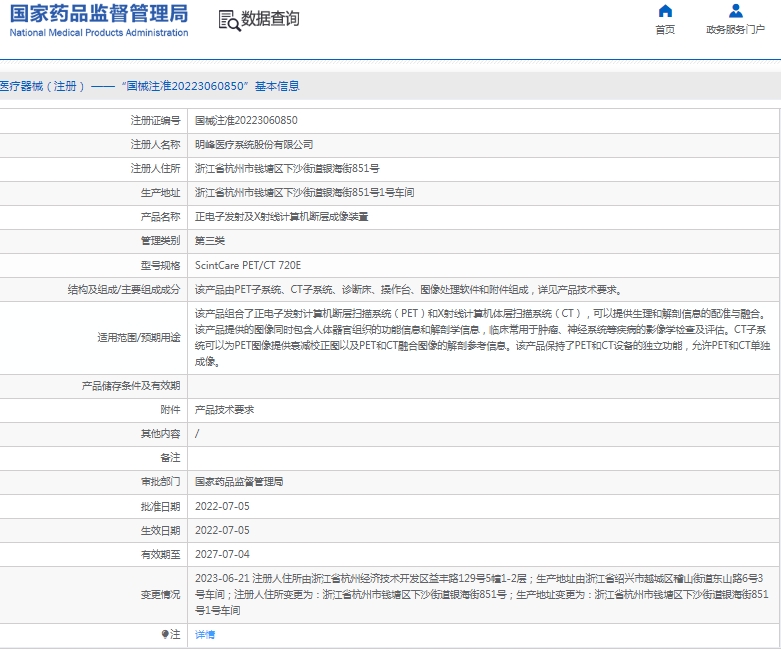Click the 产品储存条件及有效期 label
Image resolution: width=781 pixels, height=652 pixels.
pos(131,386)
